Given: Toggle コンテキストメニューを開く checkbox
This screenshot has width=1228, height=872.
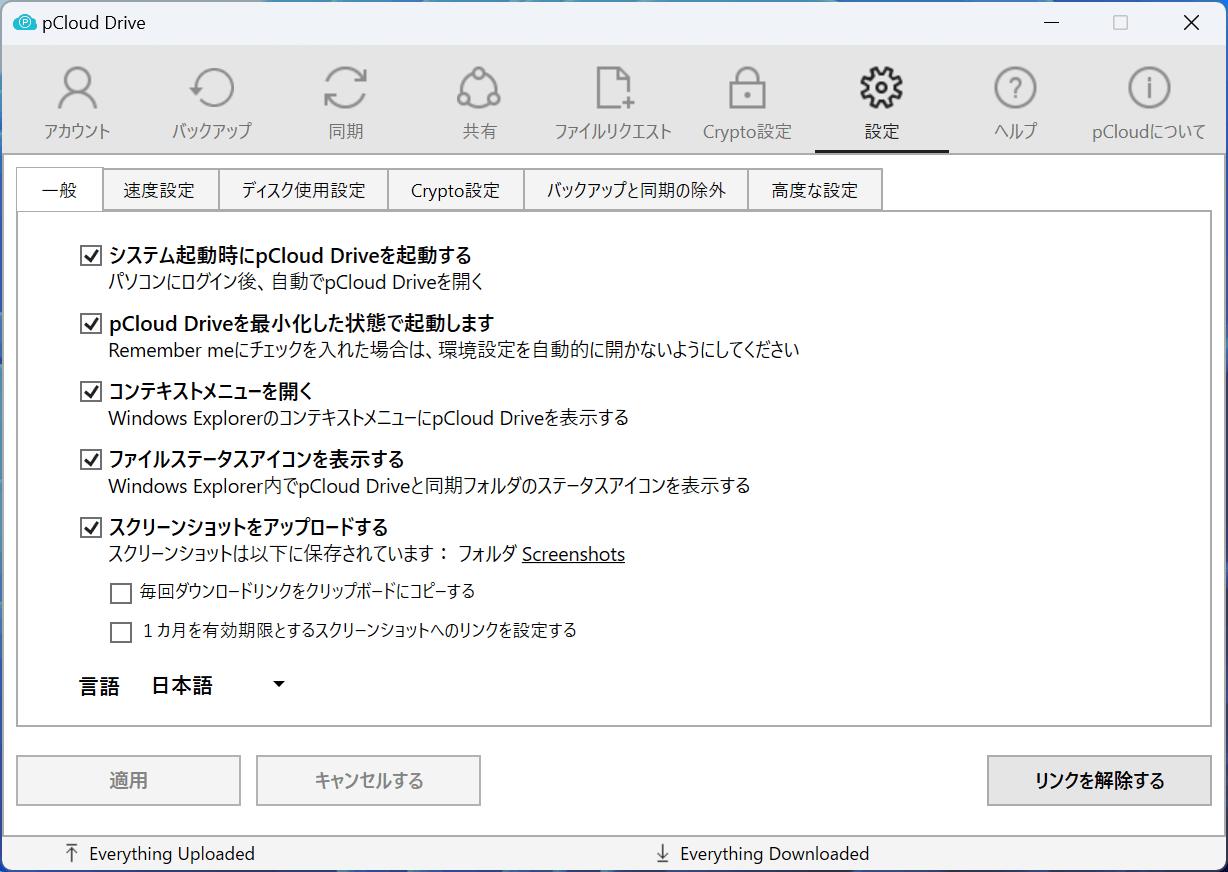Looking at the screenshot, I should tap(91, 391).
